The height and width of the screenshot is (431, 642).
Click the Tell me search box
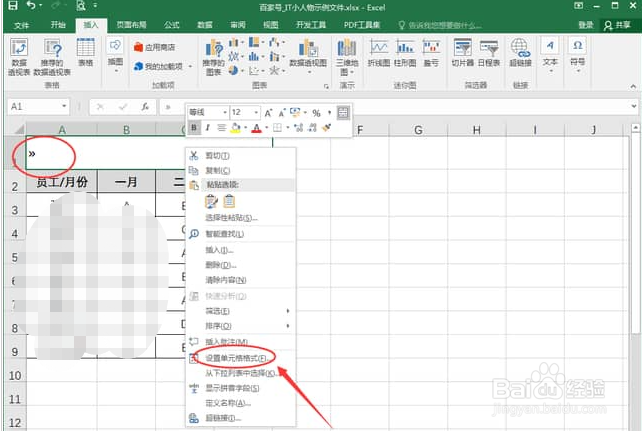click(x=440, y=25)
